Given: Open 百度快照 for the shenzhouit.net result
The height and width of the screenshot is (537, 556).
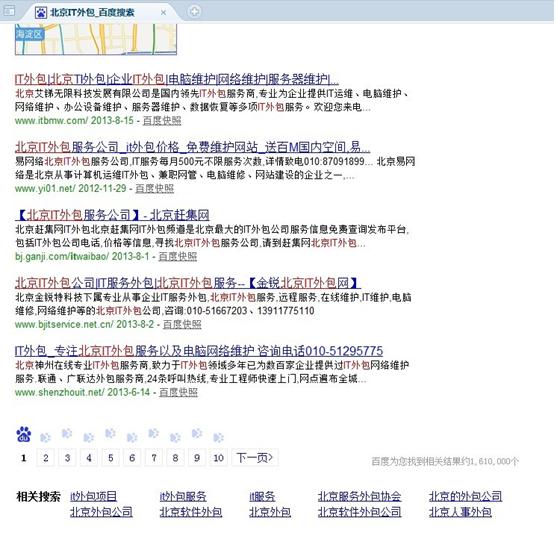Looking at the screenshot, I should tap(178, 392).
